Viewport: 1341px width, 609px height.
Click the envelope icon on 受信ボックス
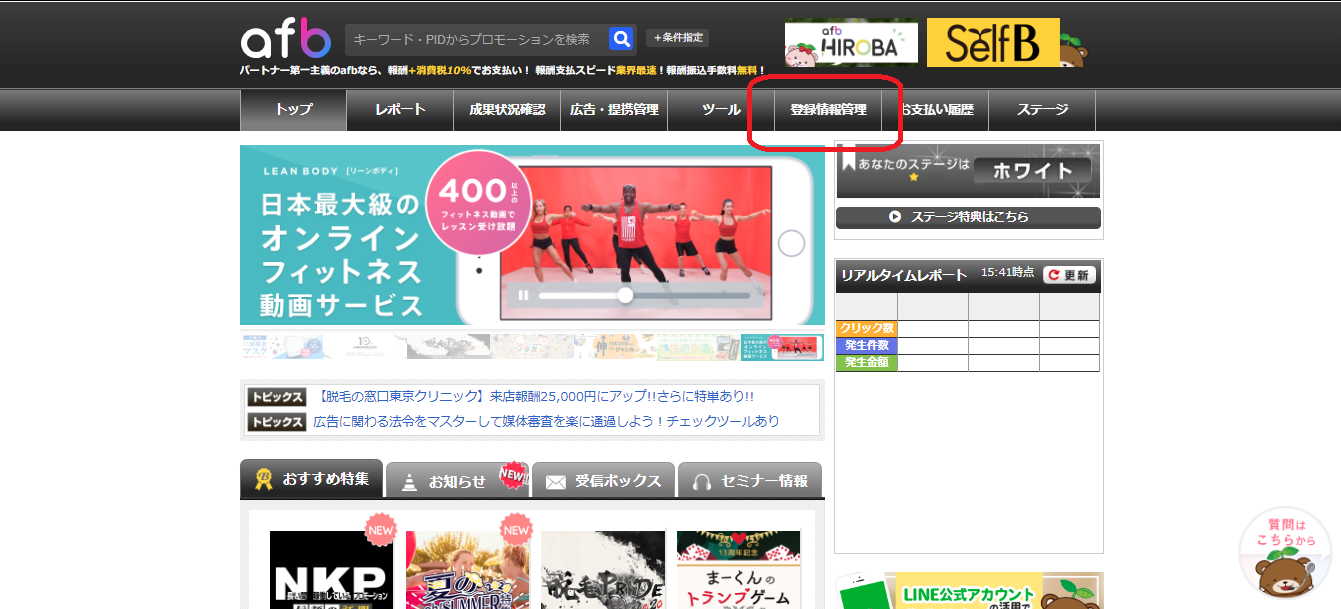555,482
